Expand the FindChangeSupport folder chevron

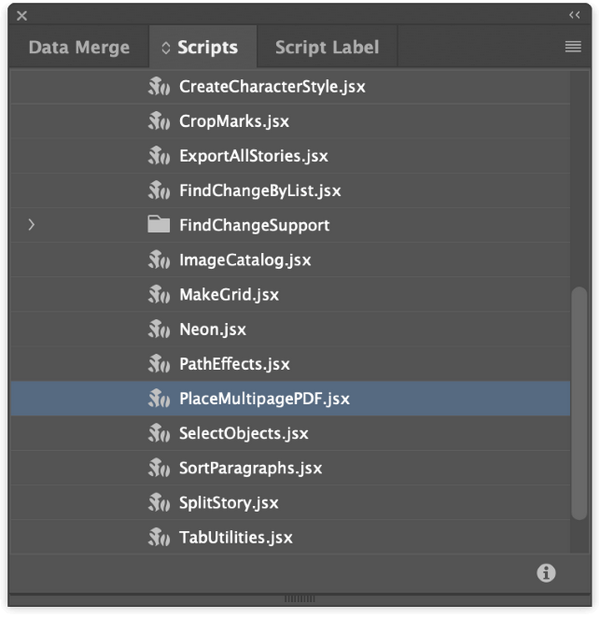click(32, 225)
